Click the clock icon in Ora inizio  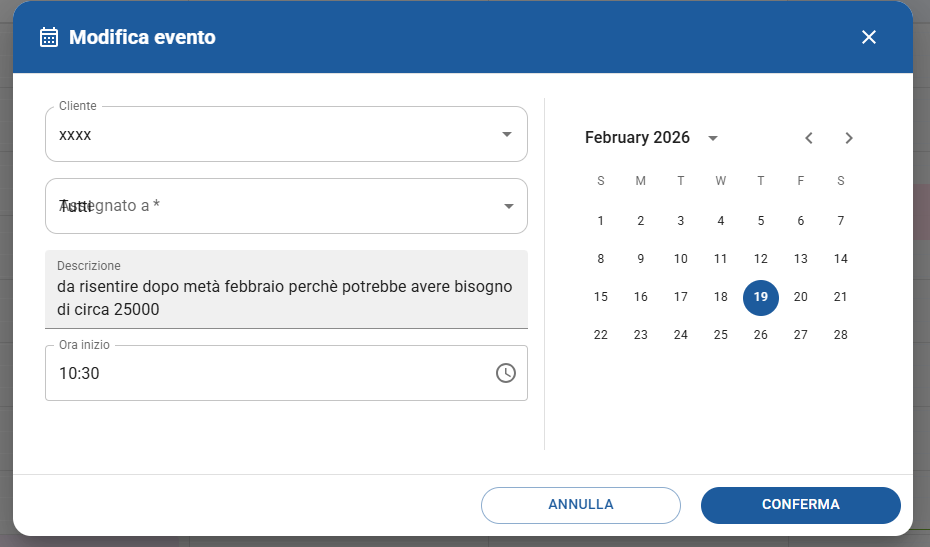tap(506, 373)
